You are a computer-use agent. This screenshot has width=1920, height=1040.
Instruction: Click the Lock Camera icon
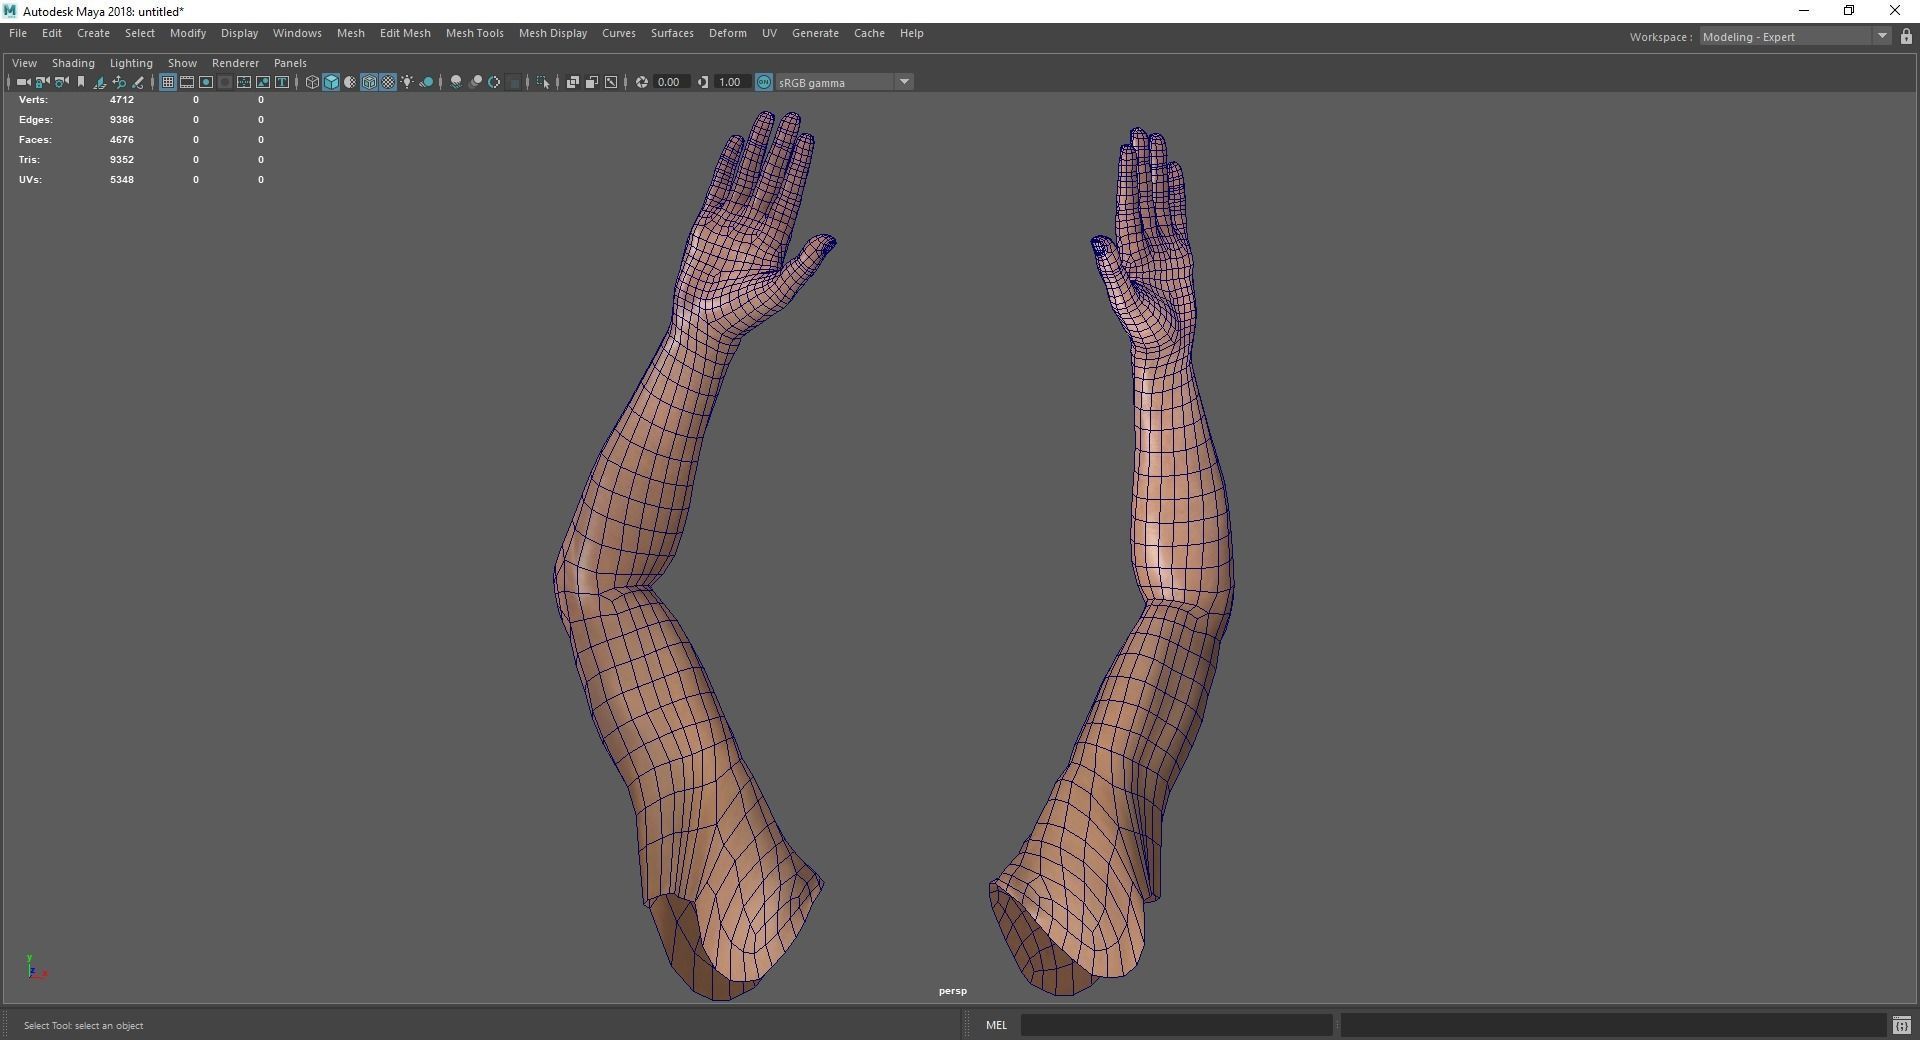coord(42,82)
